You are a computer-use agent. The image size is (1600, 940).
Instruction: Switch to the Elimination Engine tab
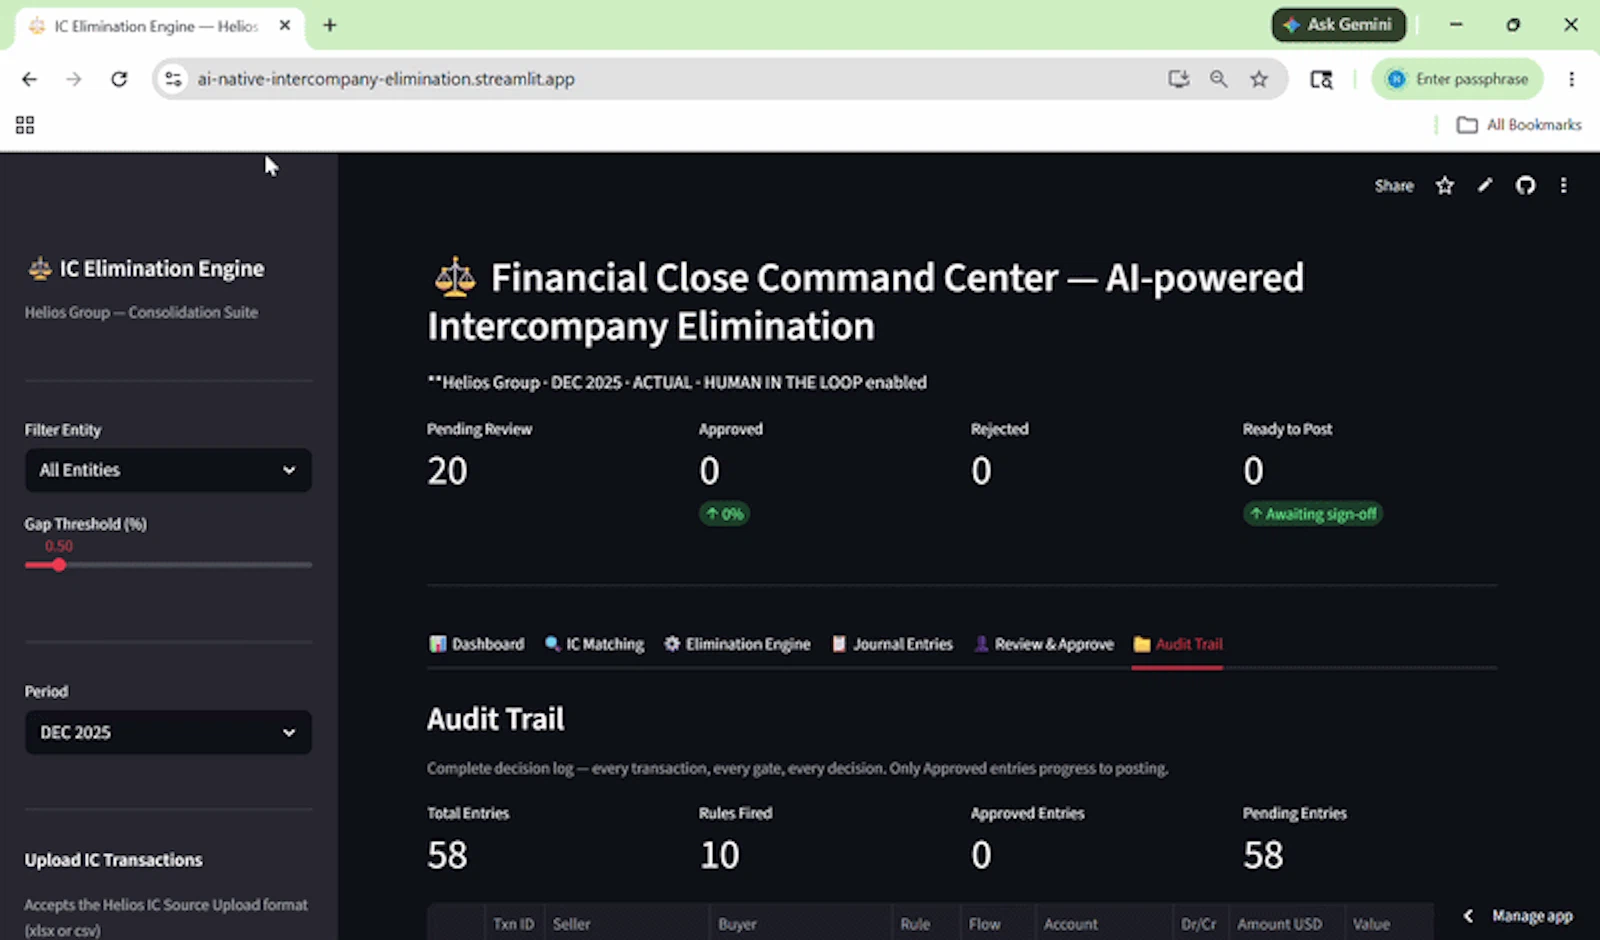tap(737, 644)
